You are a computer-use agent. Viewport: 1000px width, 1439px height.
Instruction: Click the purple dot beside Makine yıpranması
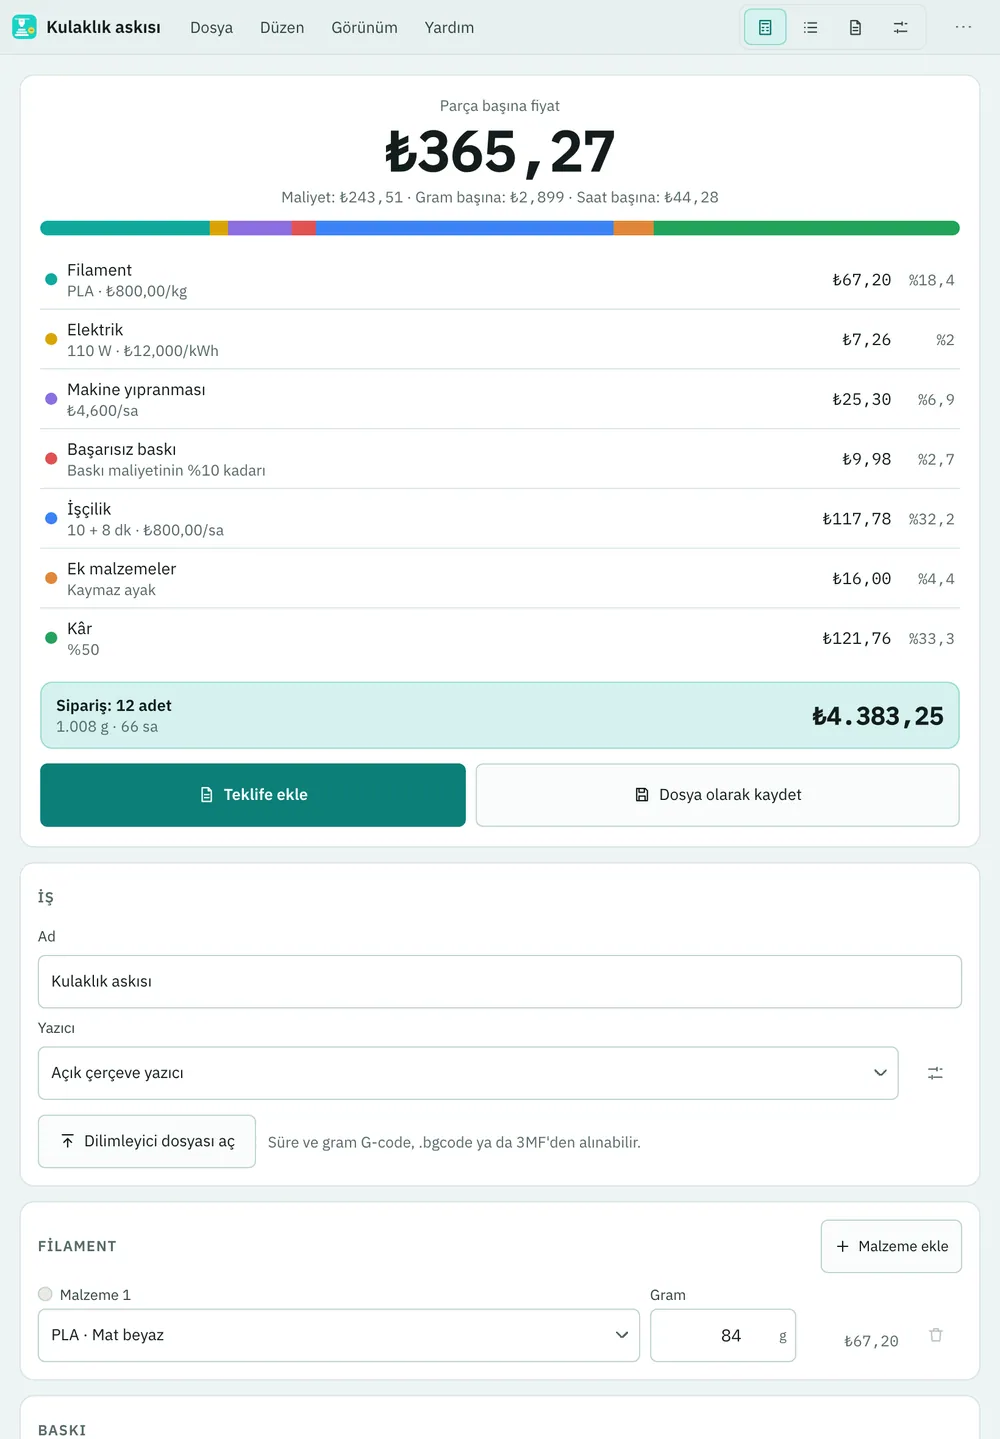pyautogui.click(x=51, y=399)
